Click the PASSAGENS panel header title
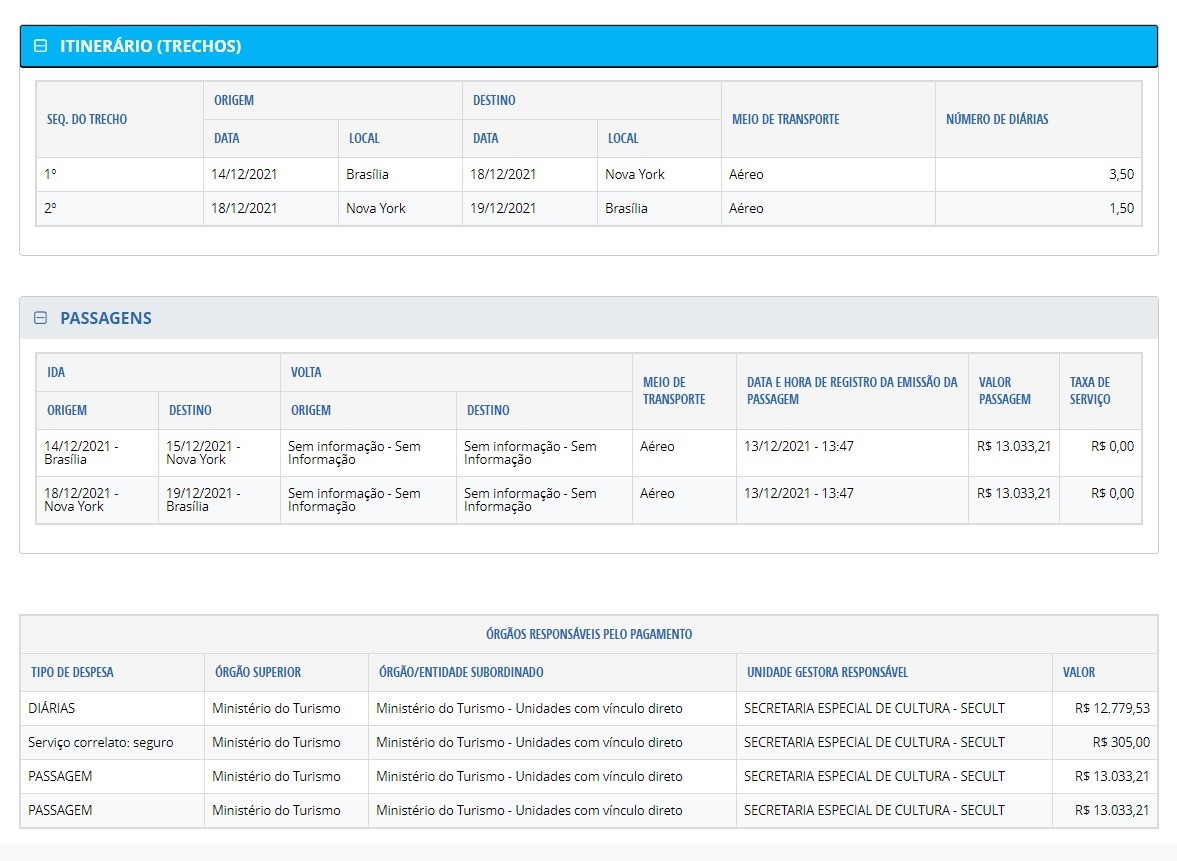Screen dimensions: 1177x861 point(106,318)
